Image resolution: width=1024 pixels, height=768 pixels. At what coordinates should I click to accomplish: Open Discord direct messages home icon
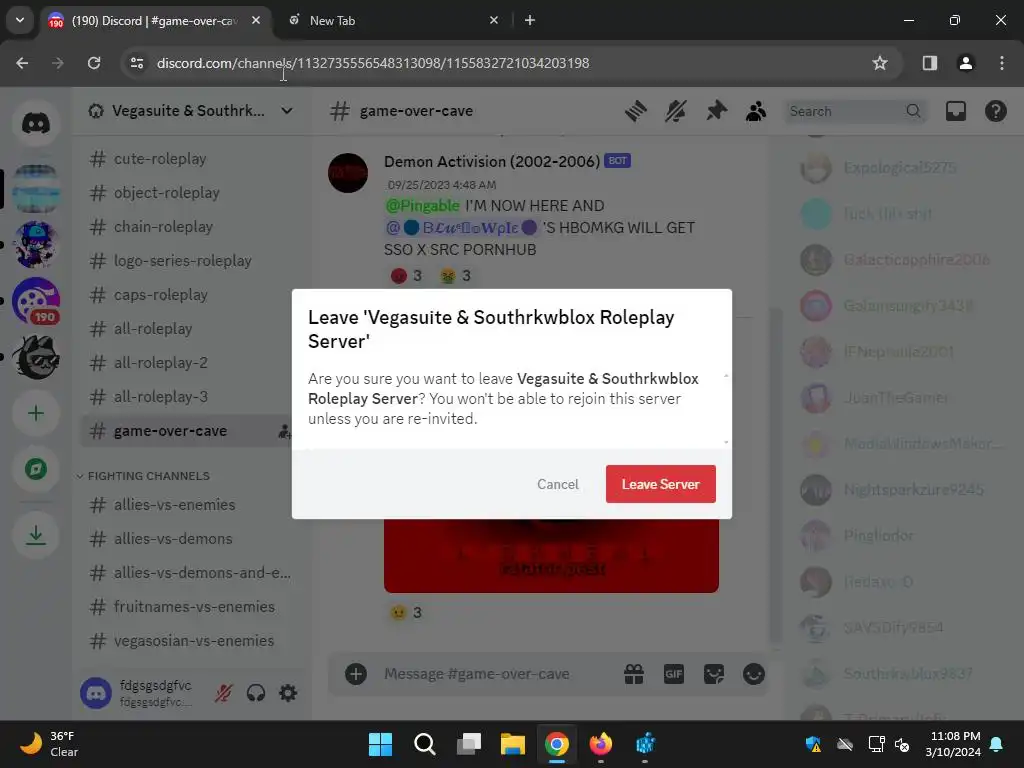(36, 123)
